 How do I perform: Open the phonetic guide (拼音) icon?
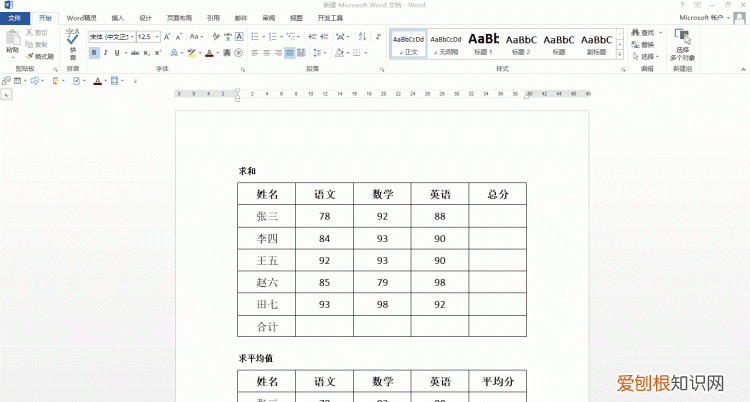point(228,37)
